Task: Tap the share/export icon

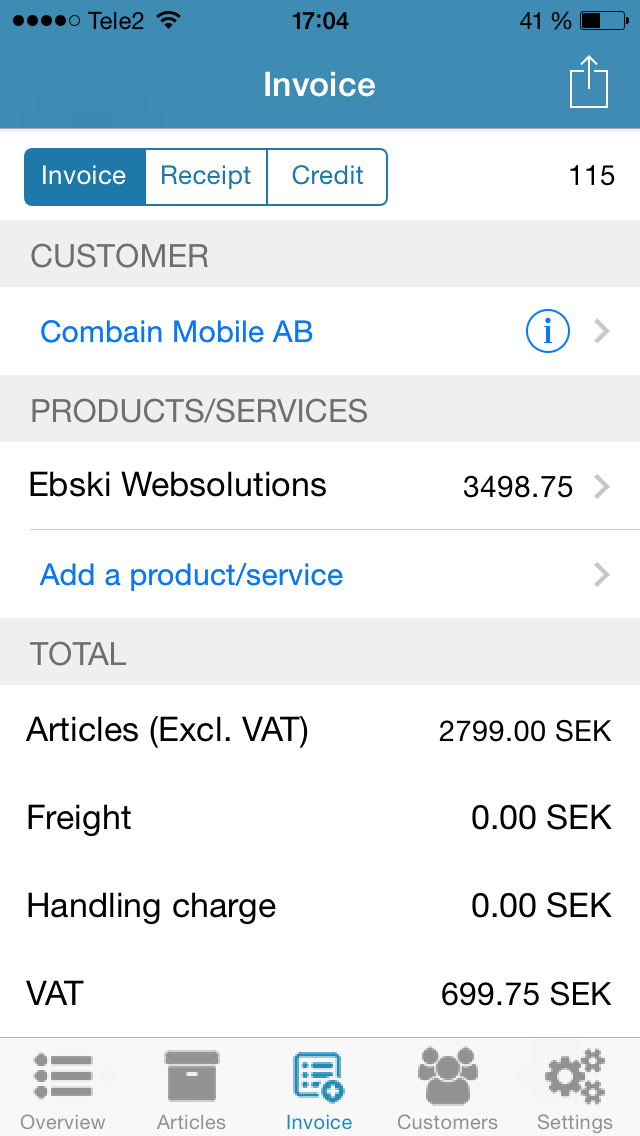Action: pyautogui.click(x=588, y=82)
